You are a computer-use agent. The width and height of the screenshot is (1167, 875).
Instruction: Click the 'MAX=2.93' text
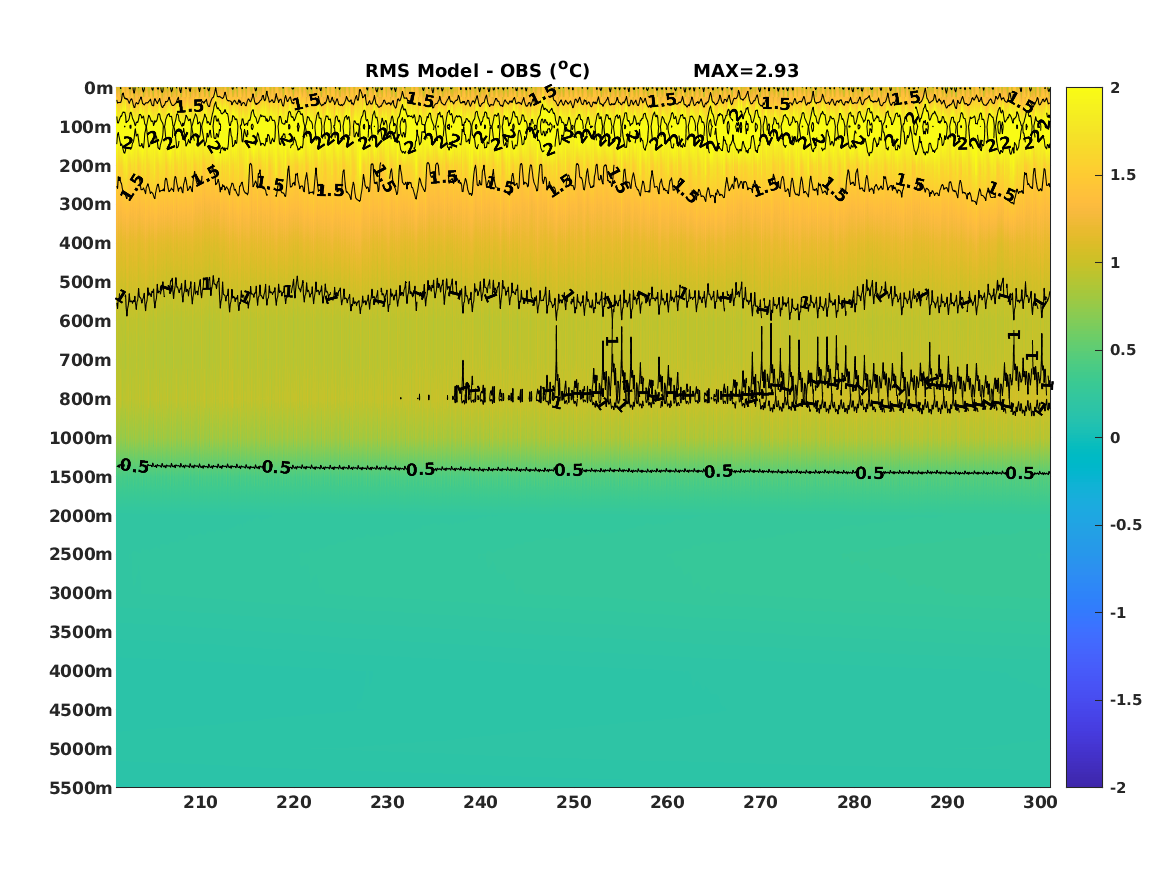[746, 71]
